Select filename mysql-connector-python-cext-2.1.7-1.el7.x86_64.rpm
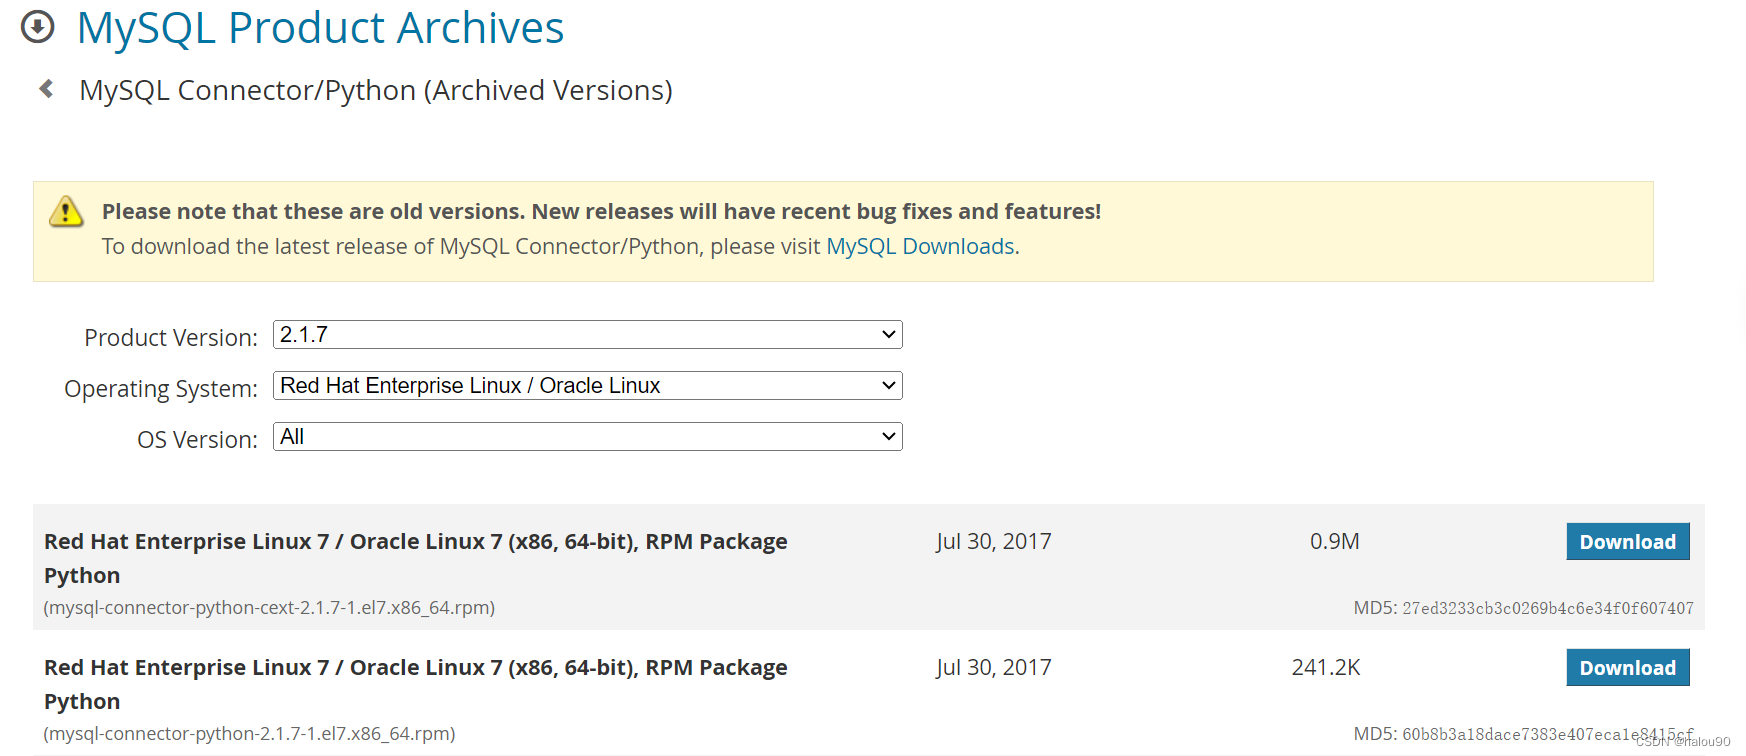Screen dimensions: 1746x756 pyautogui.click(x=269, y=608)
